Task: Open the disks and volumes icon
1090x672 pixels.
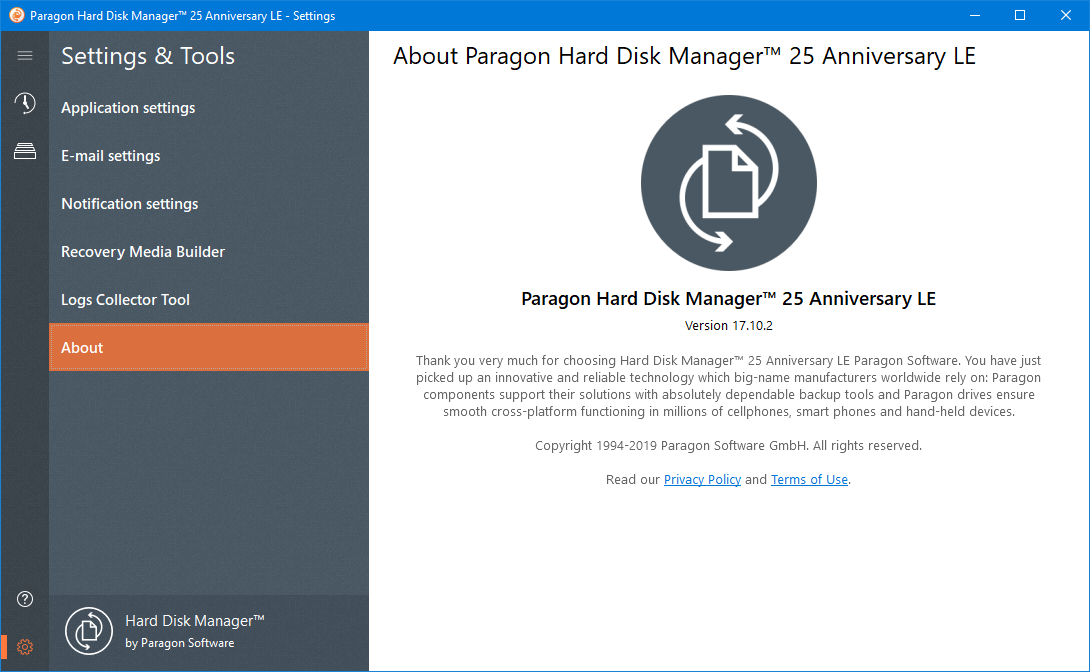Action: pos(25,151)
